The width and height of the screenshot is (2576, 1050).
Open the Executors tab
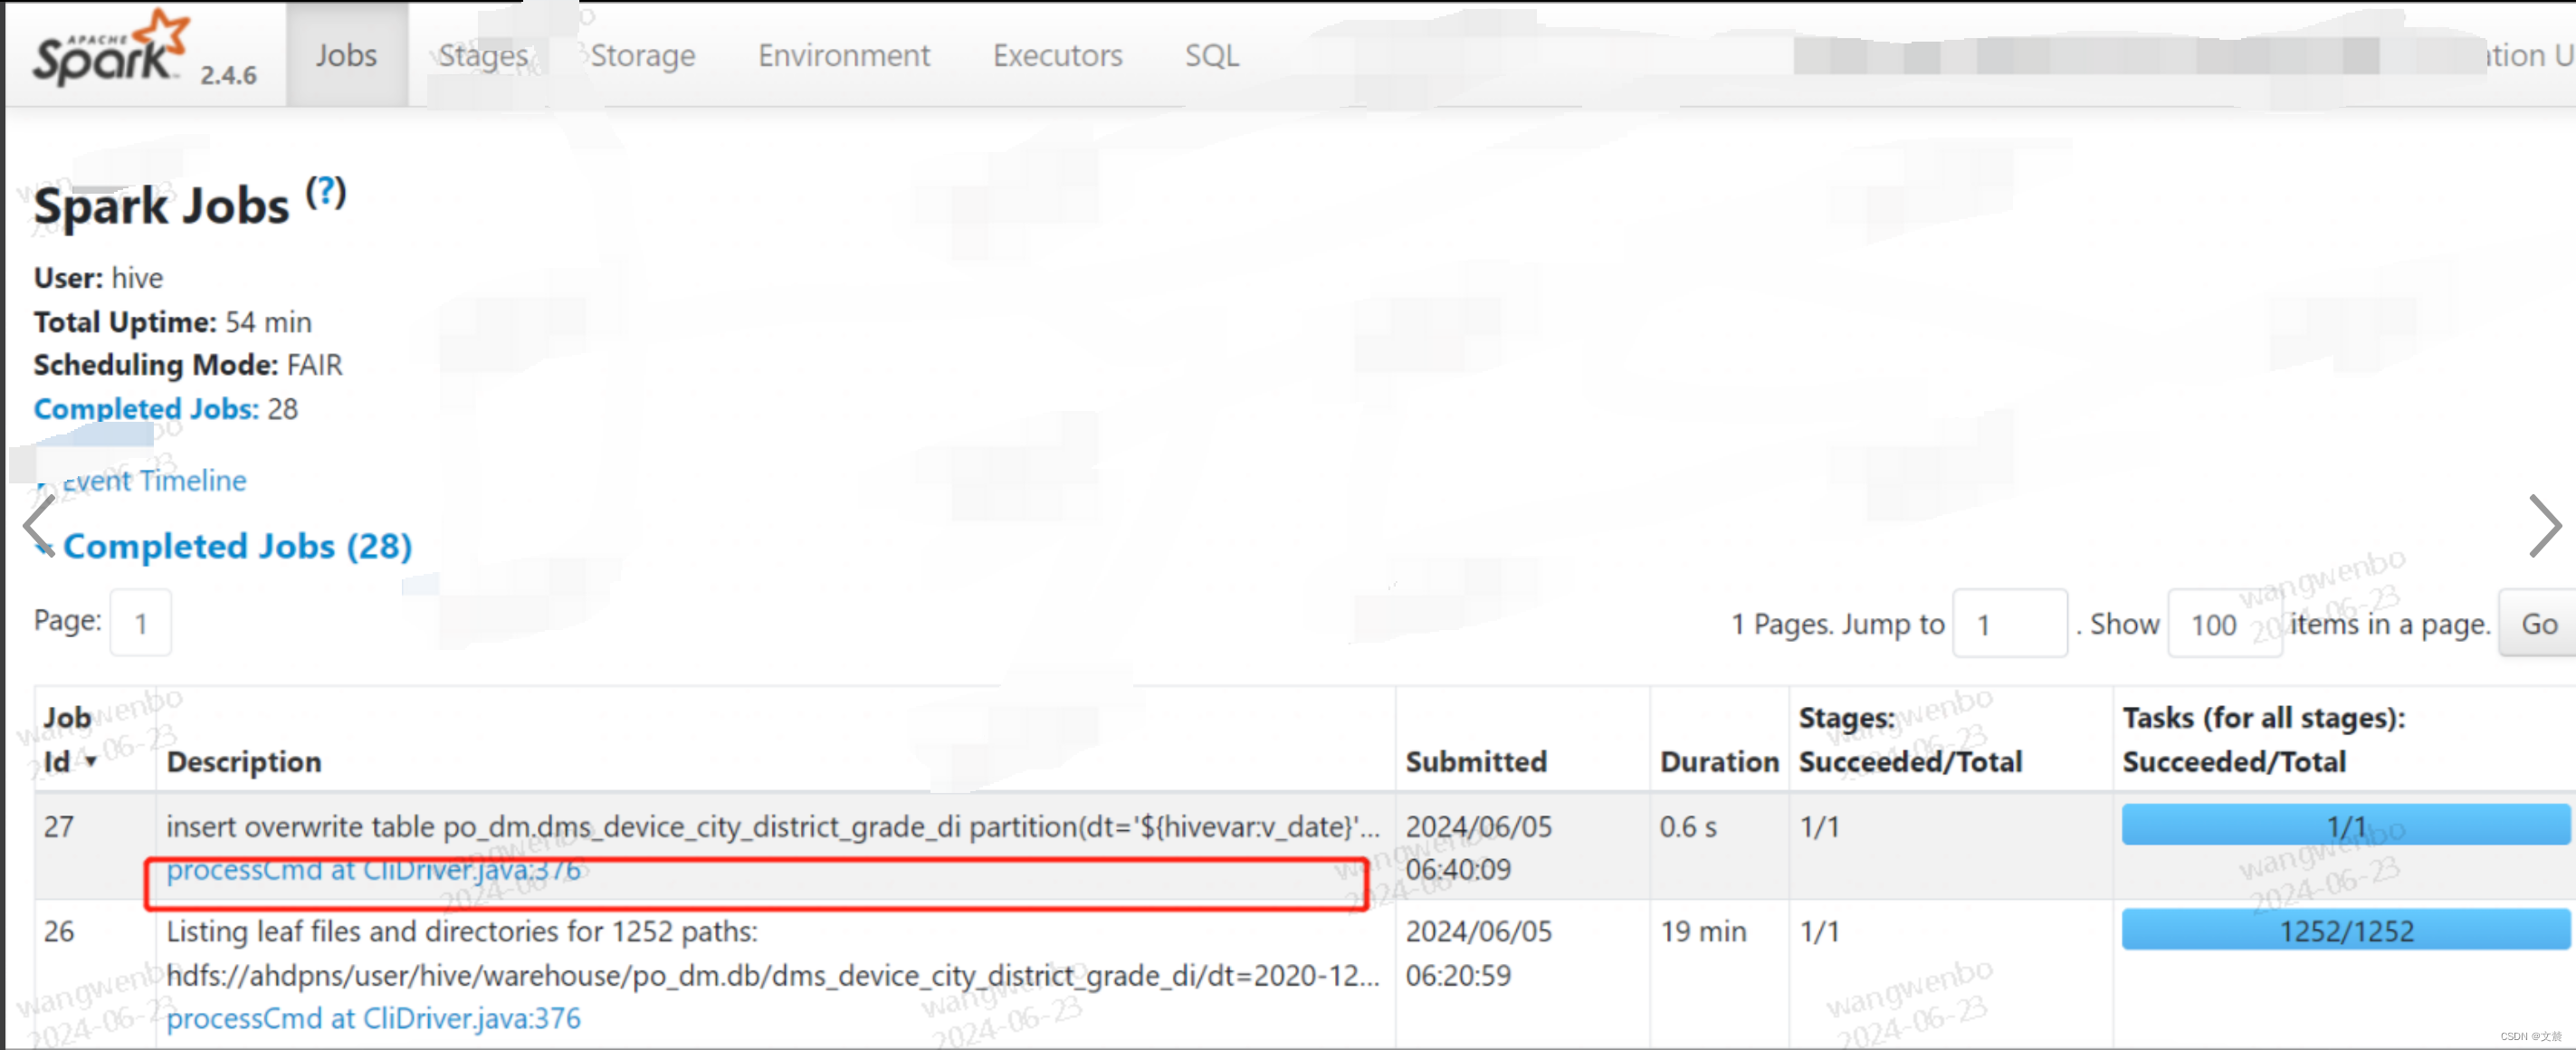point(1057,55)
